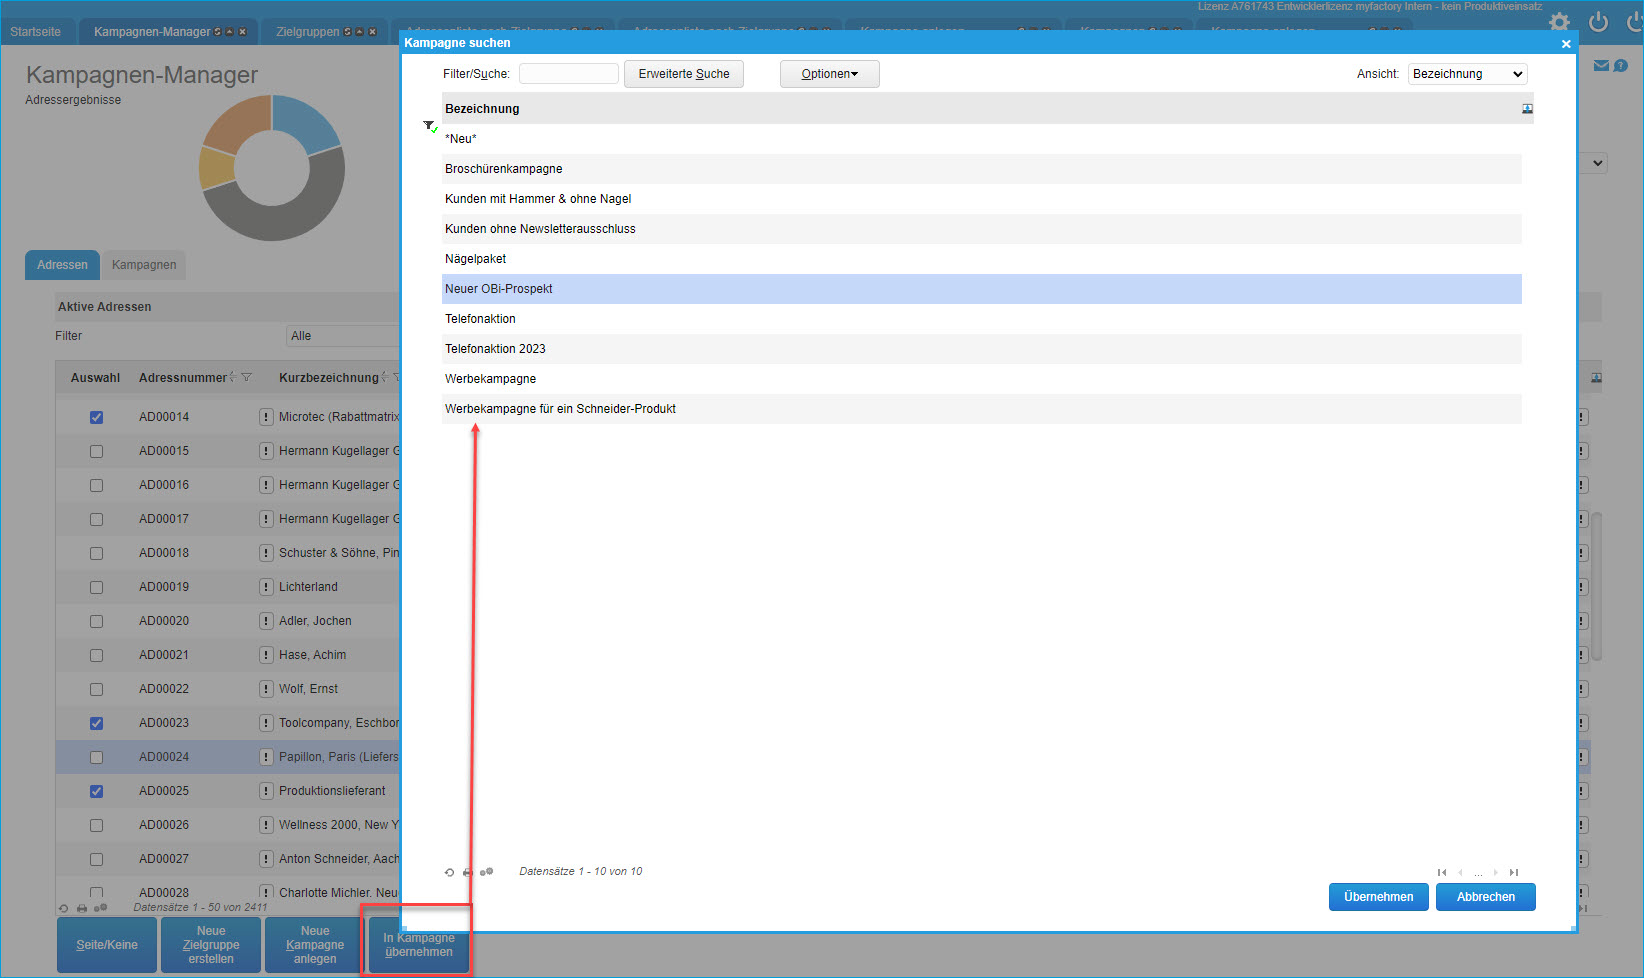The width and height of the screenshot is (1644, 978).
Task: Open the settings gear in top bar
Action: (1559, 22)
